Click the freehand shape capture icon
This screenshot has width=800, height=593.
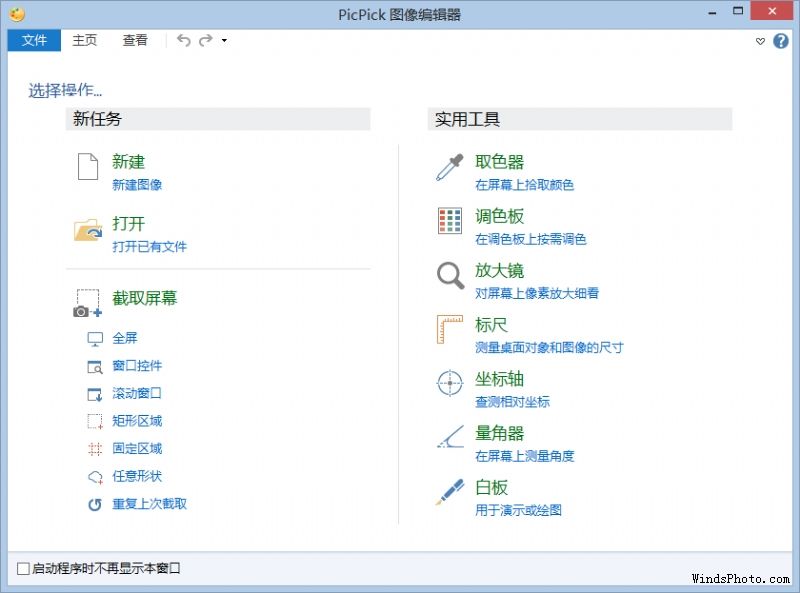coord(95,477)
